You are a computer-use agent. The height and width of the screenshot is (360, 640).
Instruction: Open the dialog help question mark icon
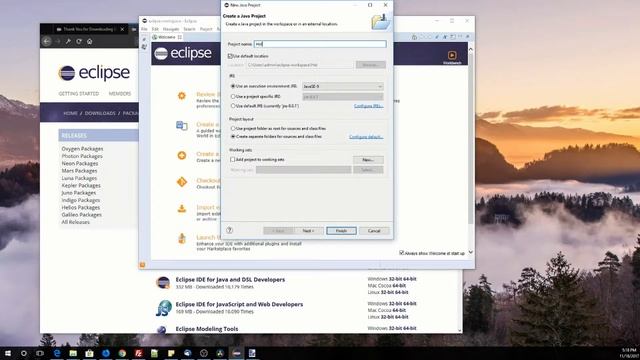pos(229,230)
